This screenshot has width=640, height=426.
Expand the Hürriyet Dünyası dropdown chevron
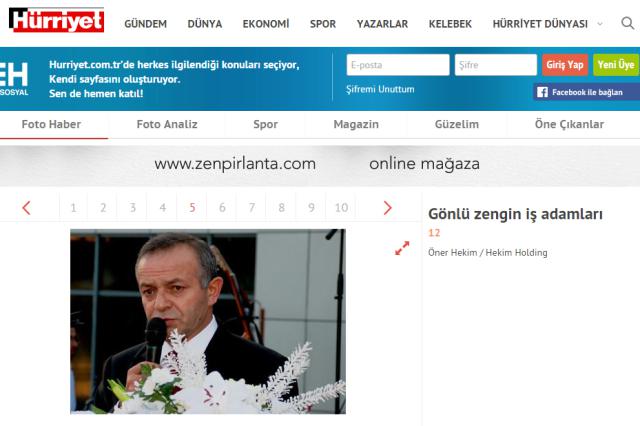[600, 24]
